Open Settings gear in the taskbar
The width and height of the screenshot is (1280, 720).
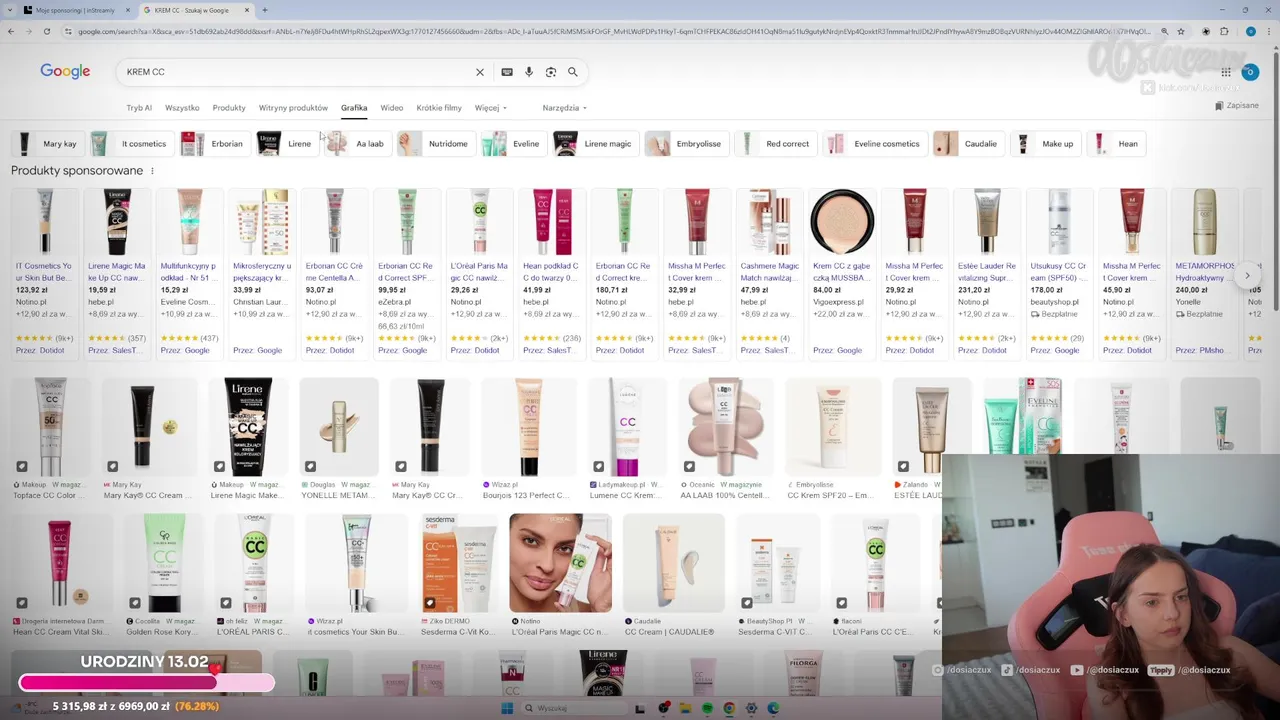click(x=751, y=708)
